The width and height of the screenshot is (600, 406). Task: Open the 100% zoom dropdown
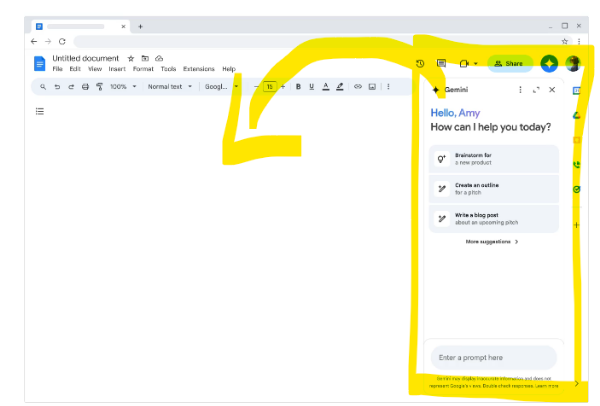[123, 87]
